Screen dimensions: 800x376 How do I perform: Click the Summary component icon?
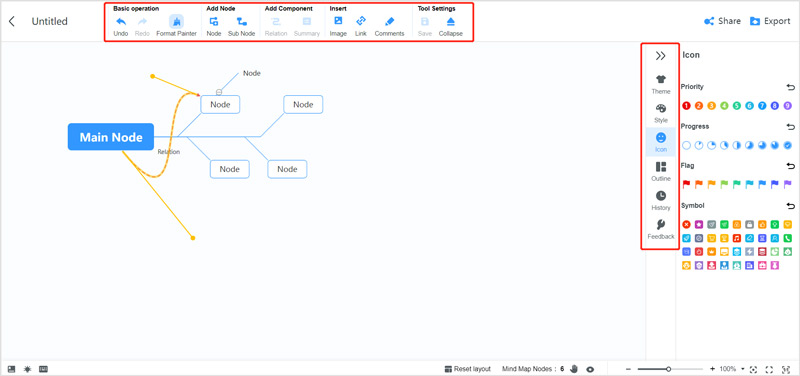[x=307, y=21]
